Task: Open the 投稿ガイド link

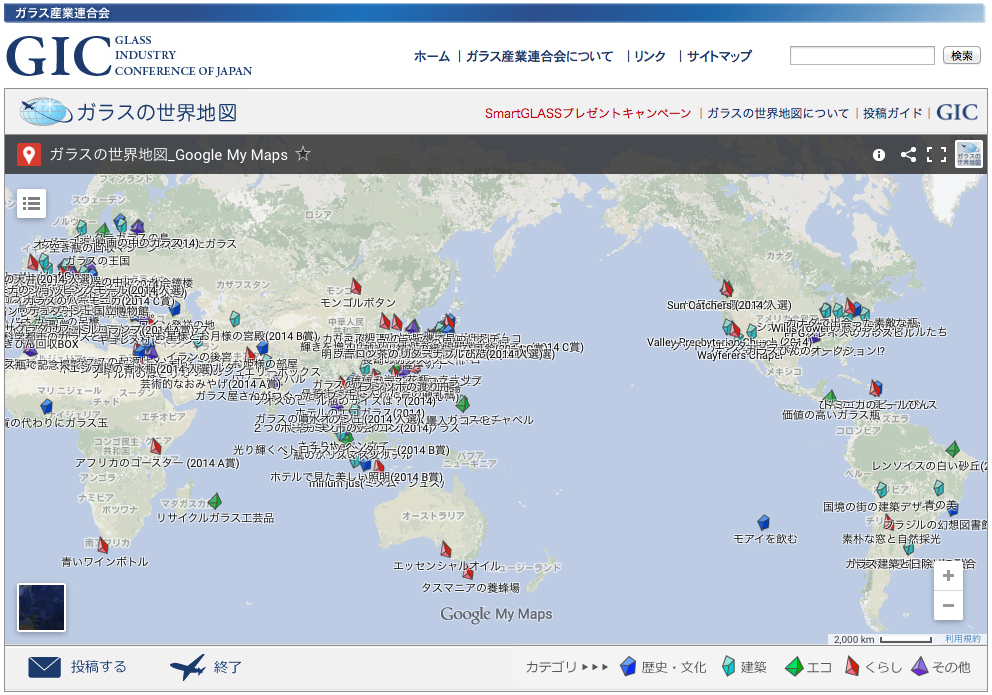Action: 892,113
